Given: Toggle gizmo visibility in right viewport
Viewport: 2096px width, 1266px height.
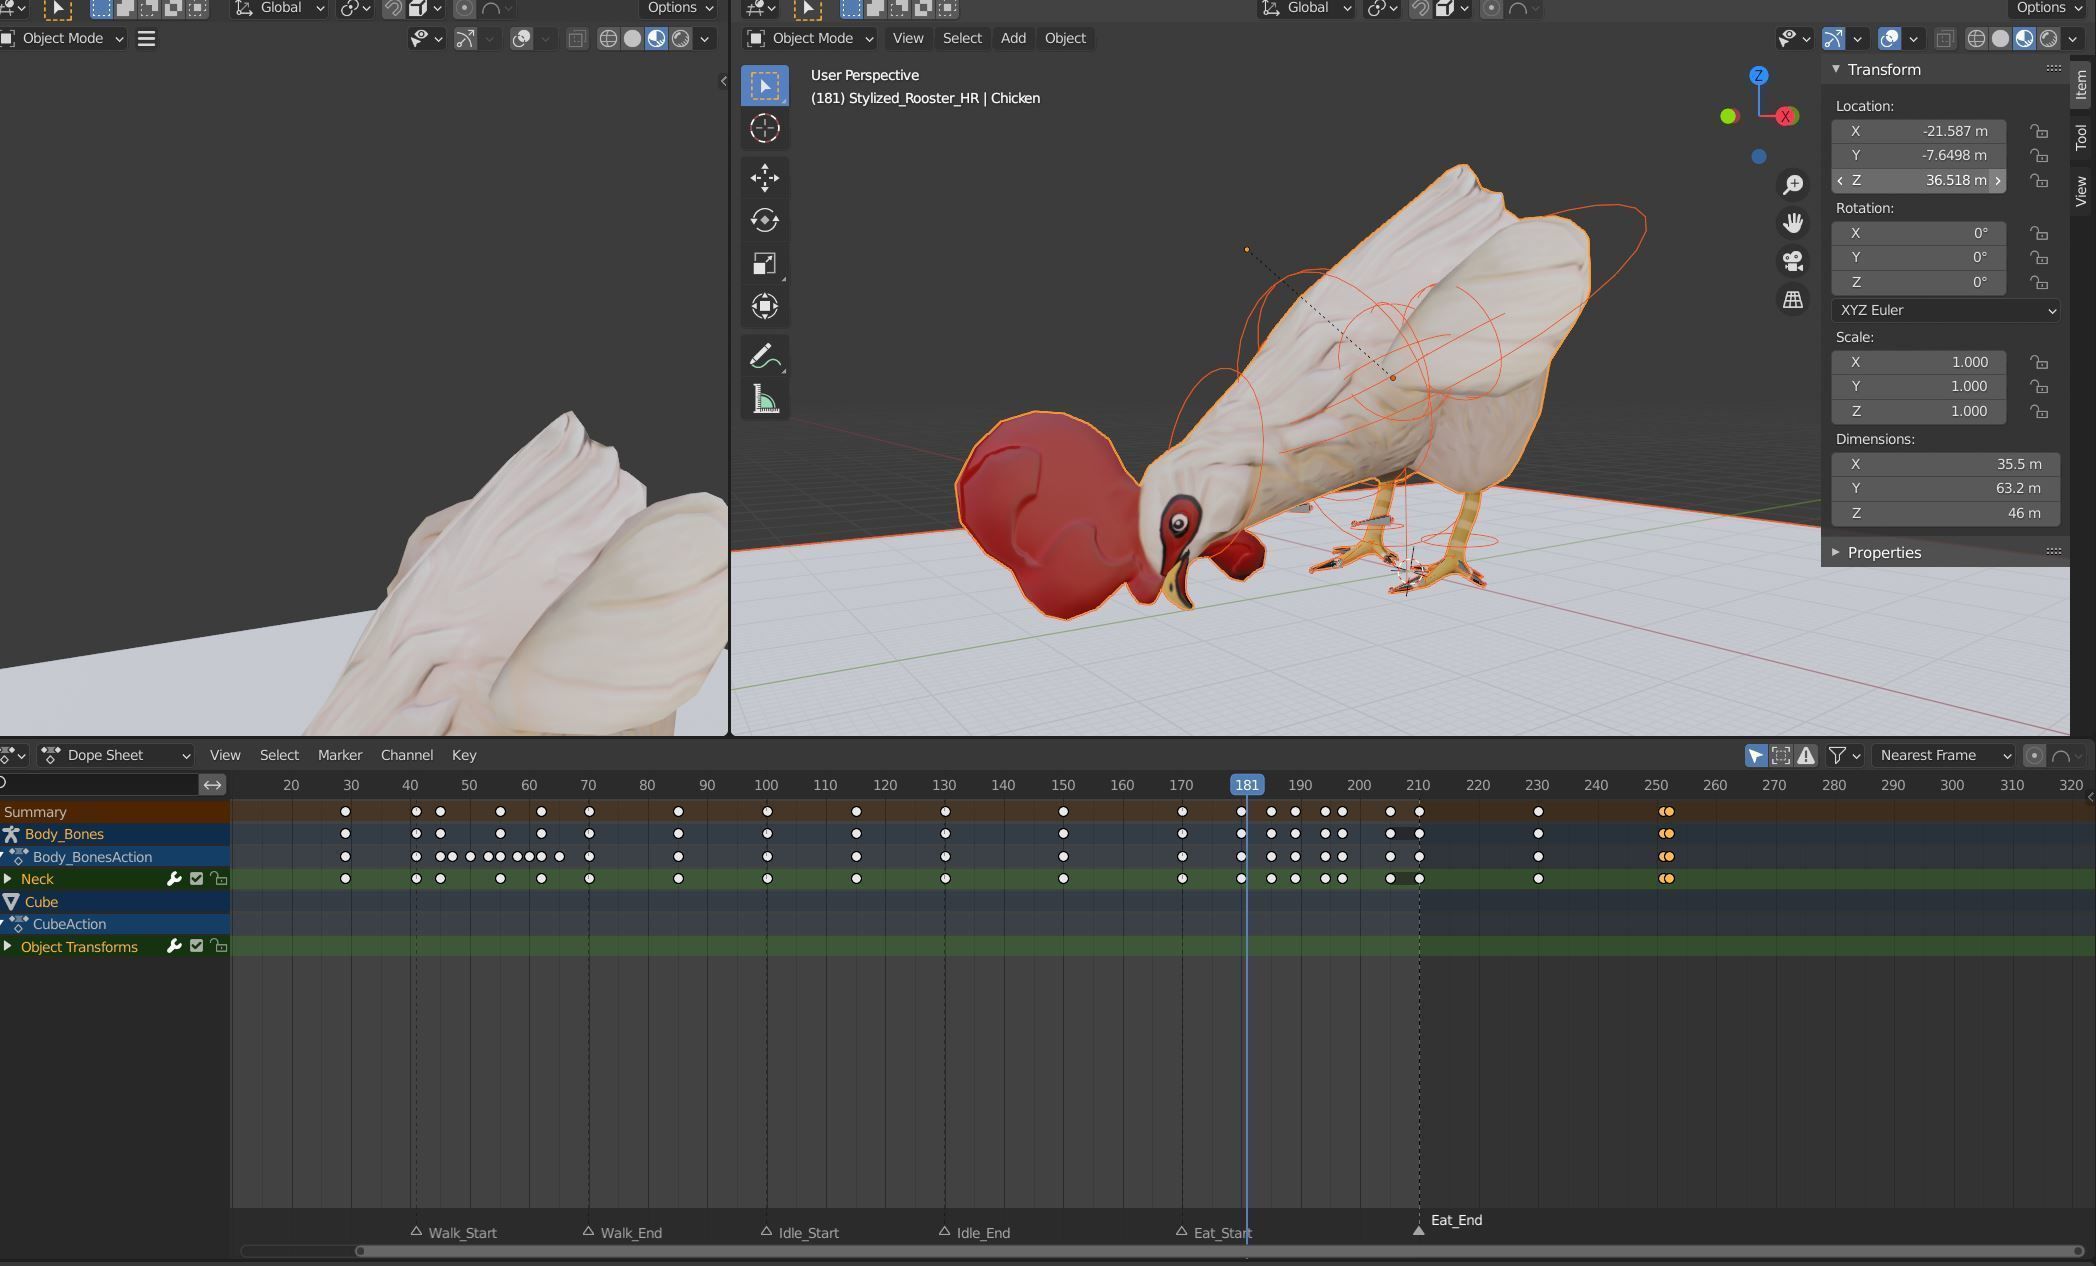Looking at the screenshot, I should 1833,38.
